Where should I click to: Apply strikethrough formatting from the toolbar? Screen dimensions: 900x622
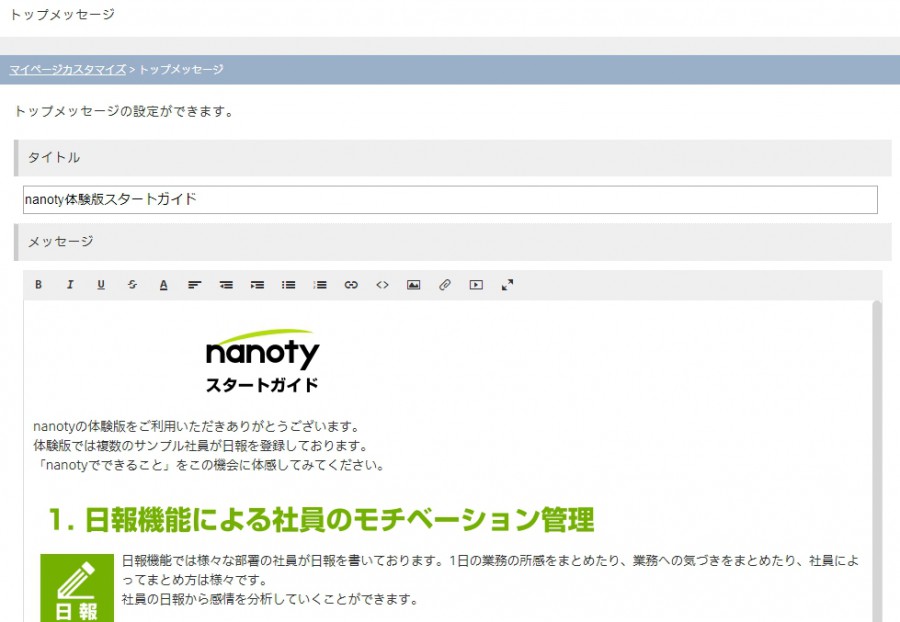[x=133, y=285]
